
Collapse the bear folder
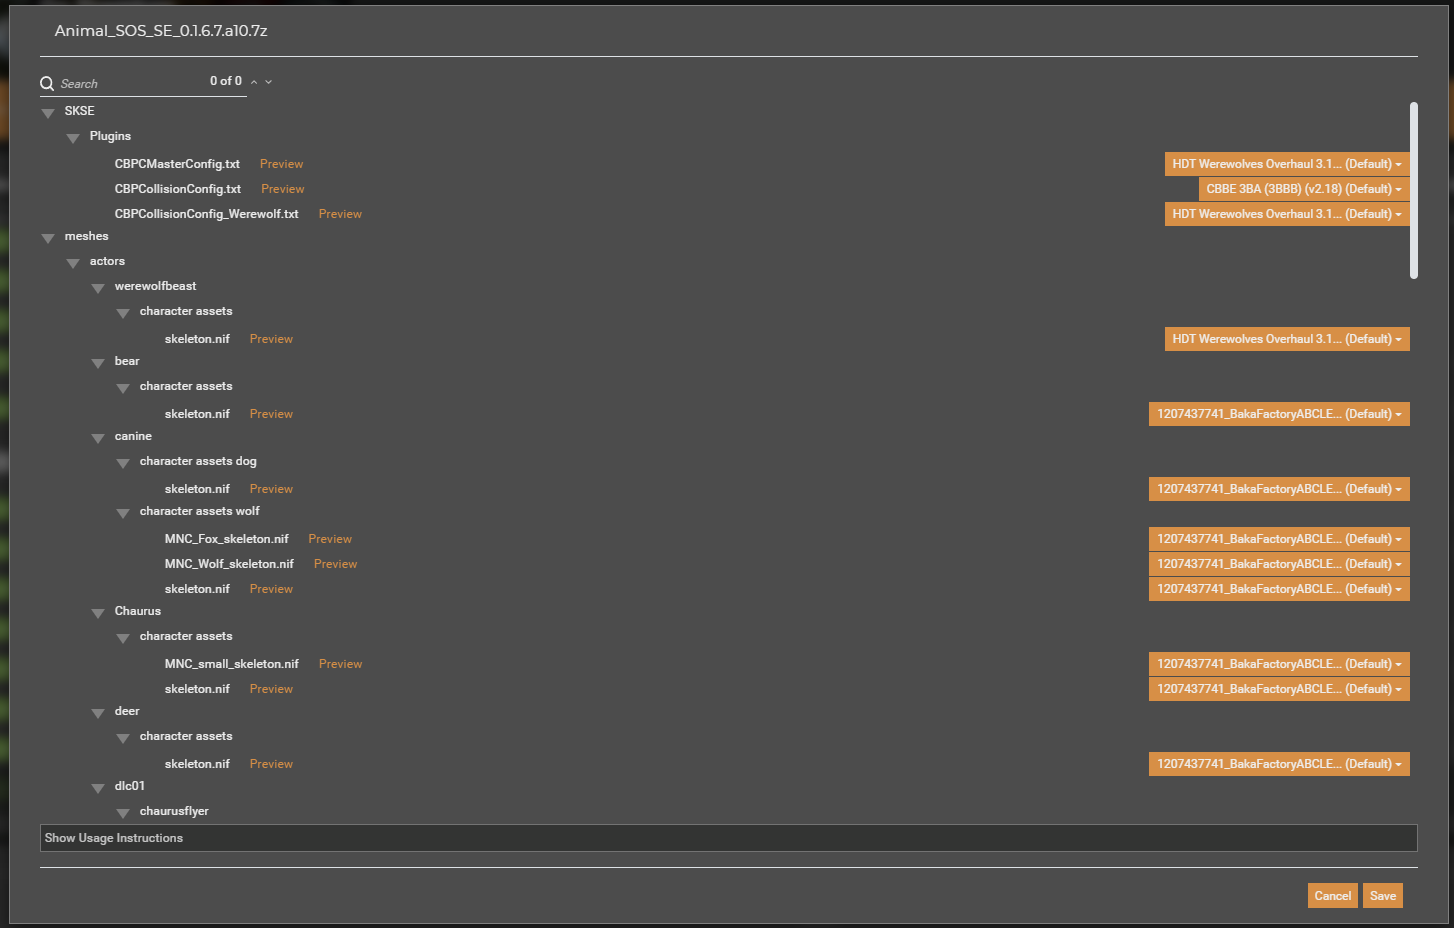coord(98,363)
